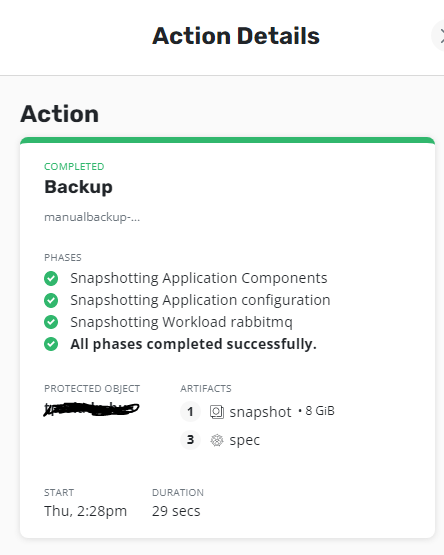Click the Backup action title

coord(78,187)
